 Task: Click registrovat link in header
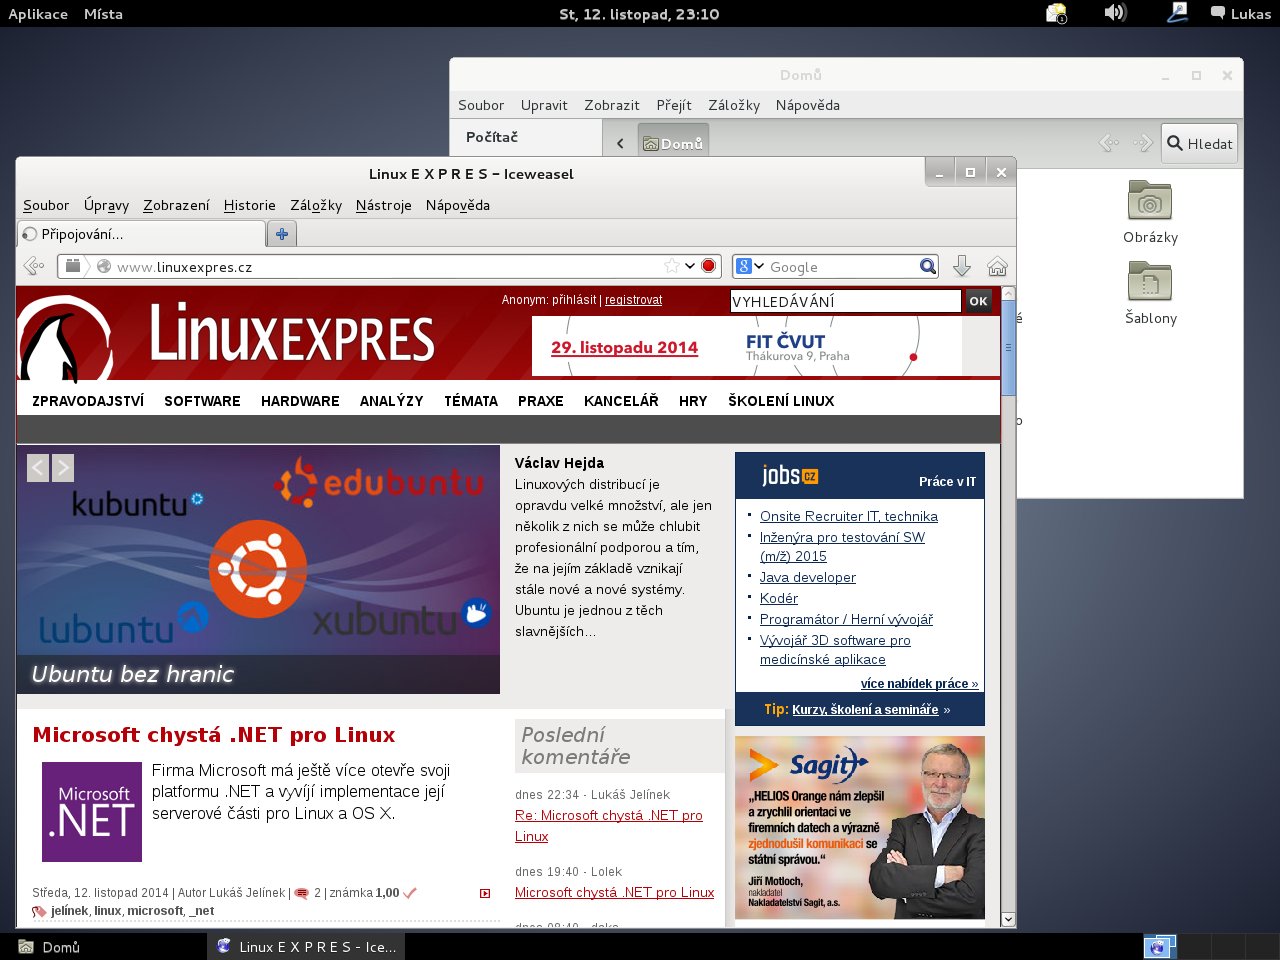point(633,300)
